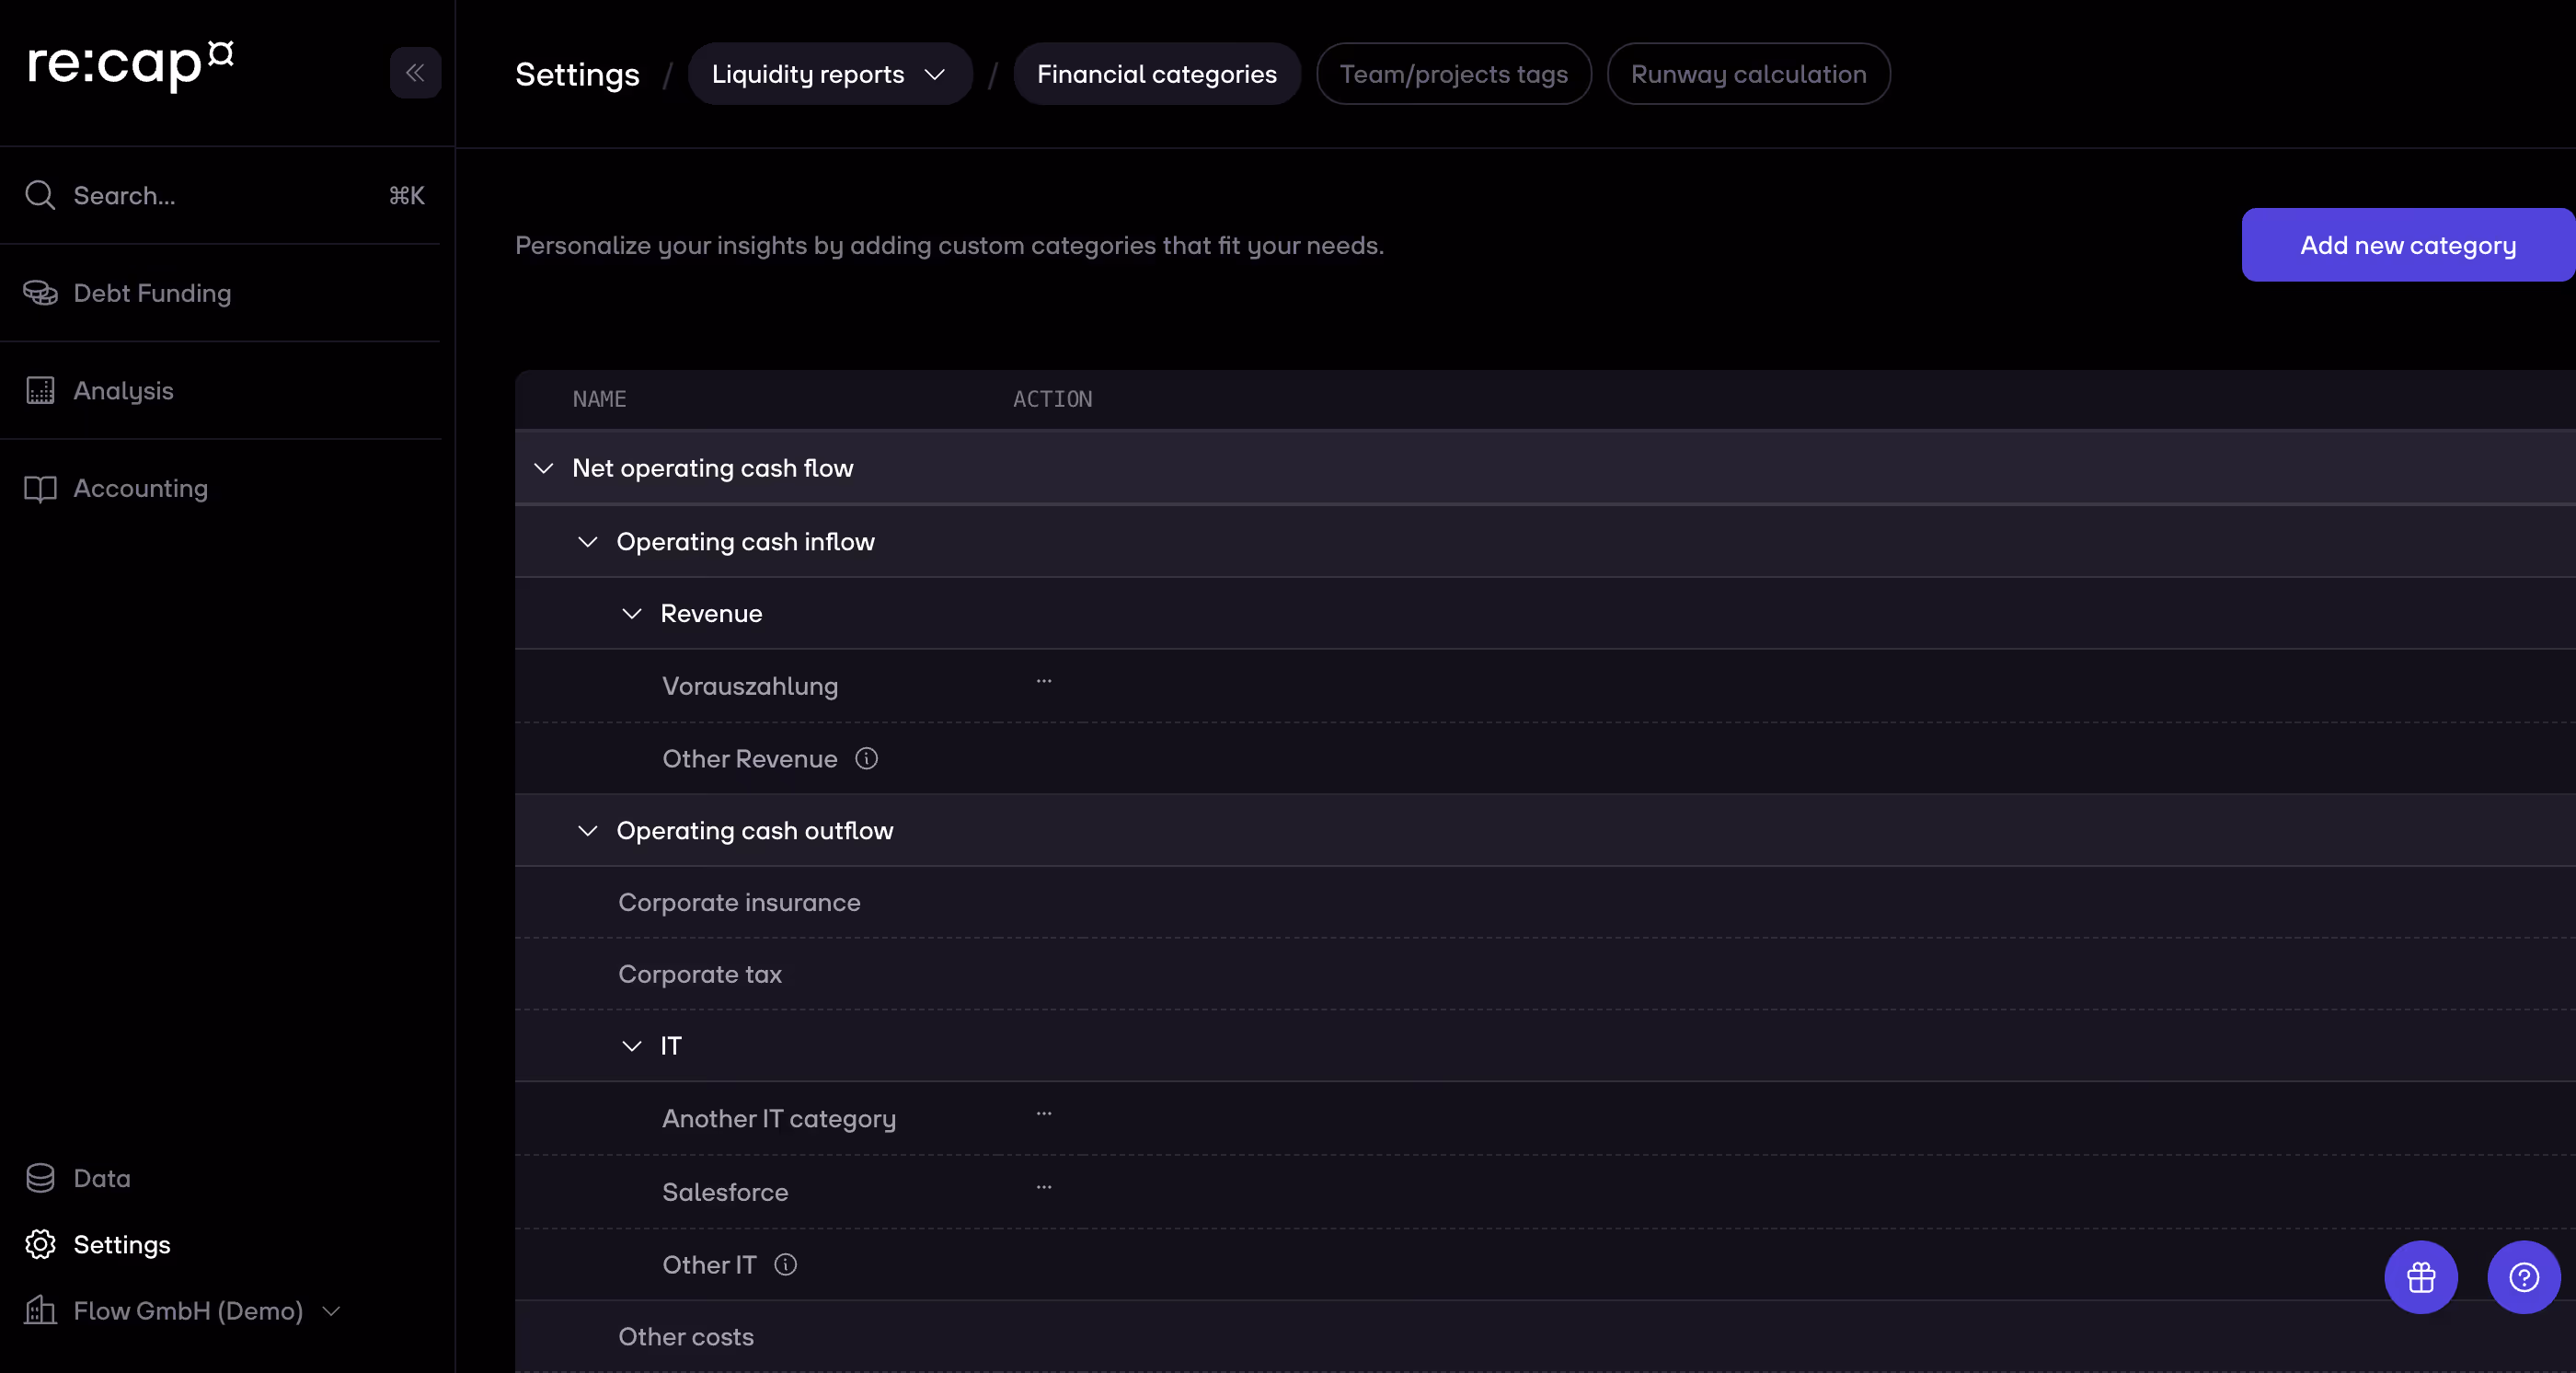Open the Data section
Viewport: 2576px width, 1373px height.
tap(102, 1178)
